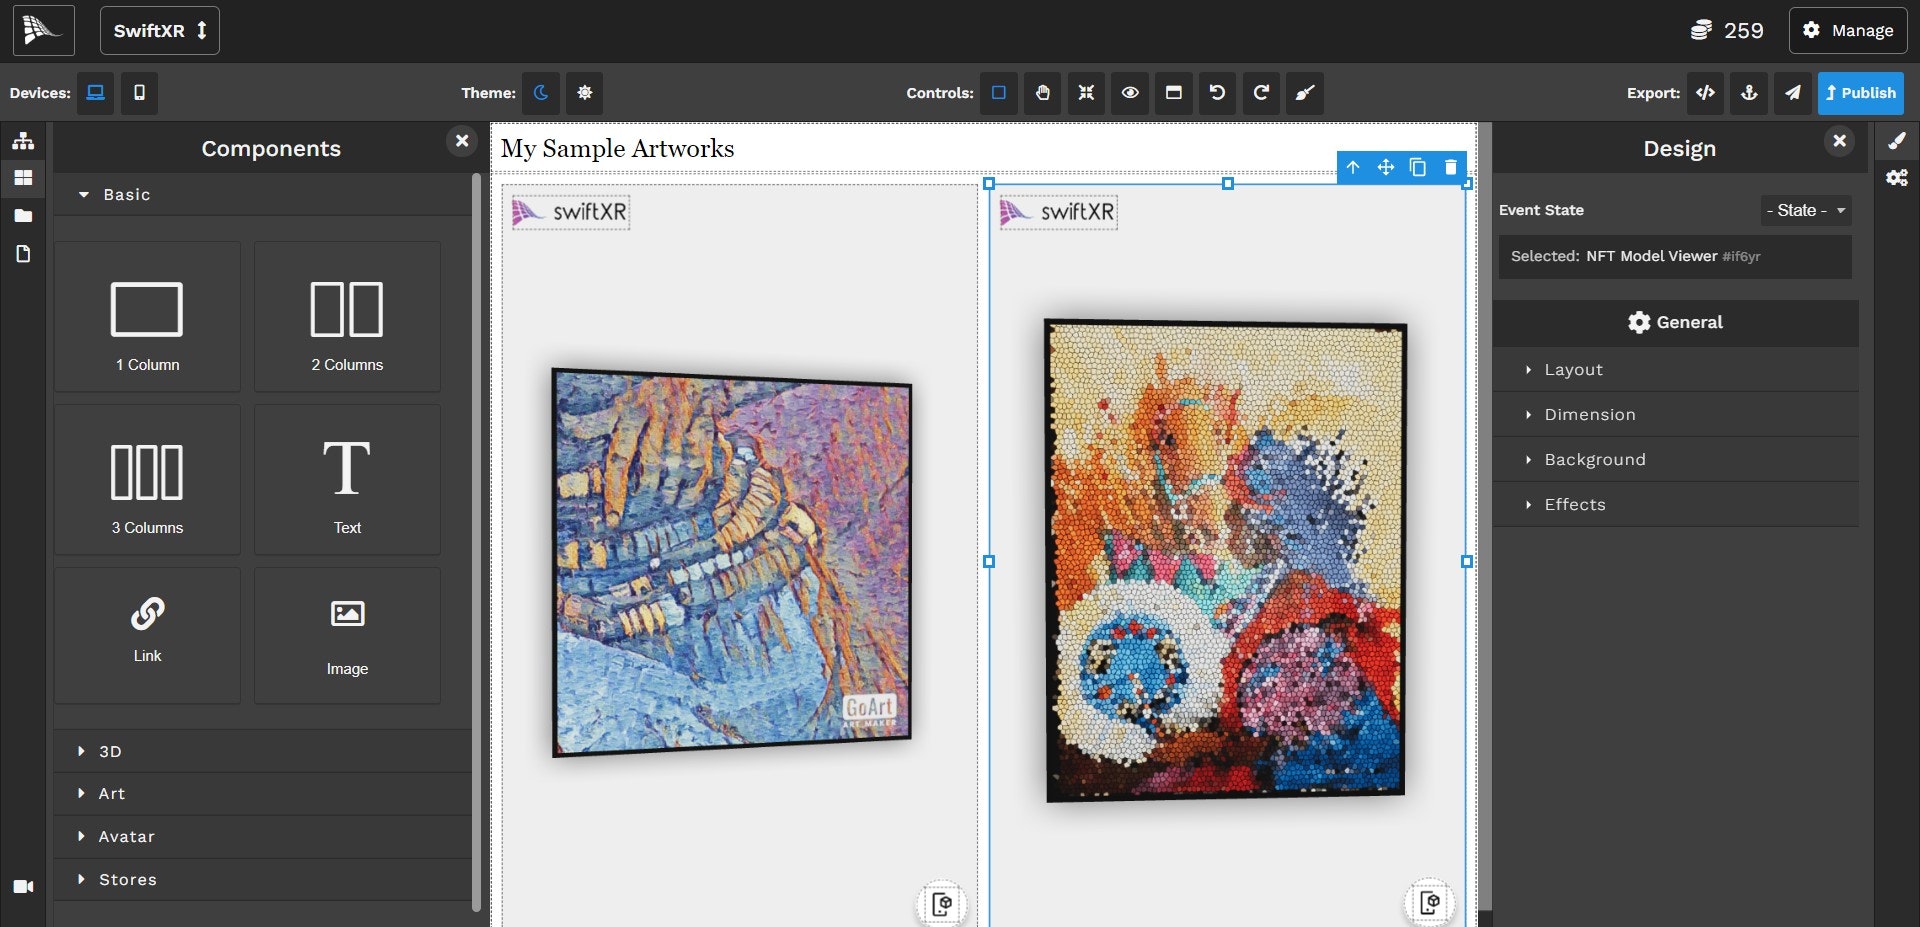Collapse the Basic components category
Viewport: 1920px width, 927px height.
[x=263, y=195]
